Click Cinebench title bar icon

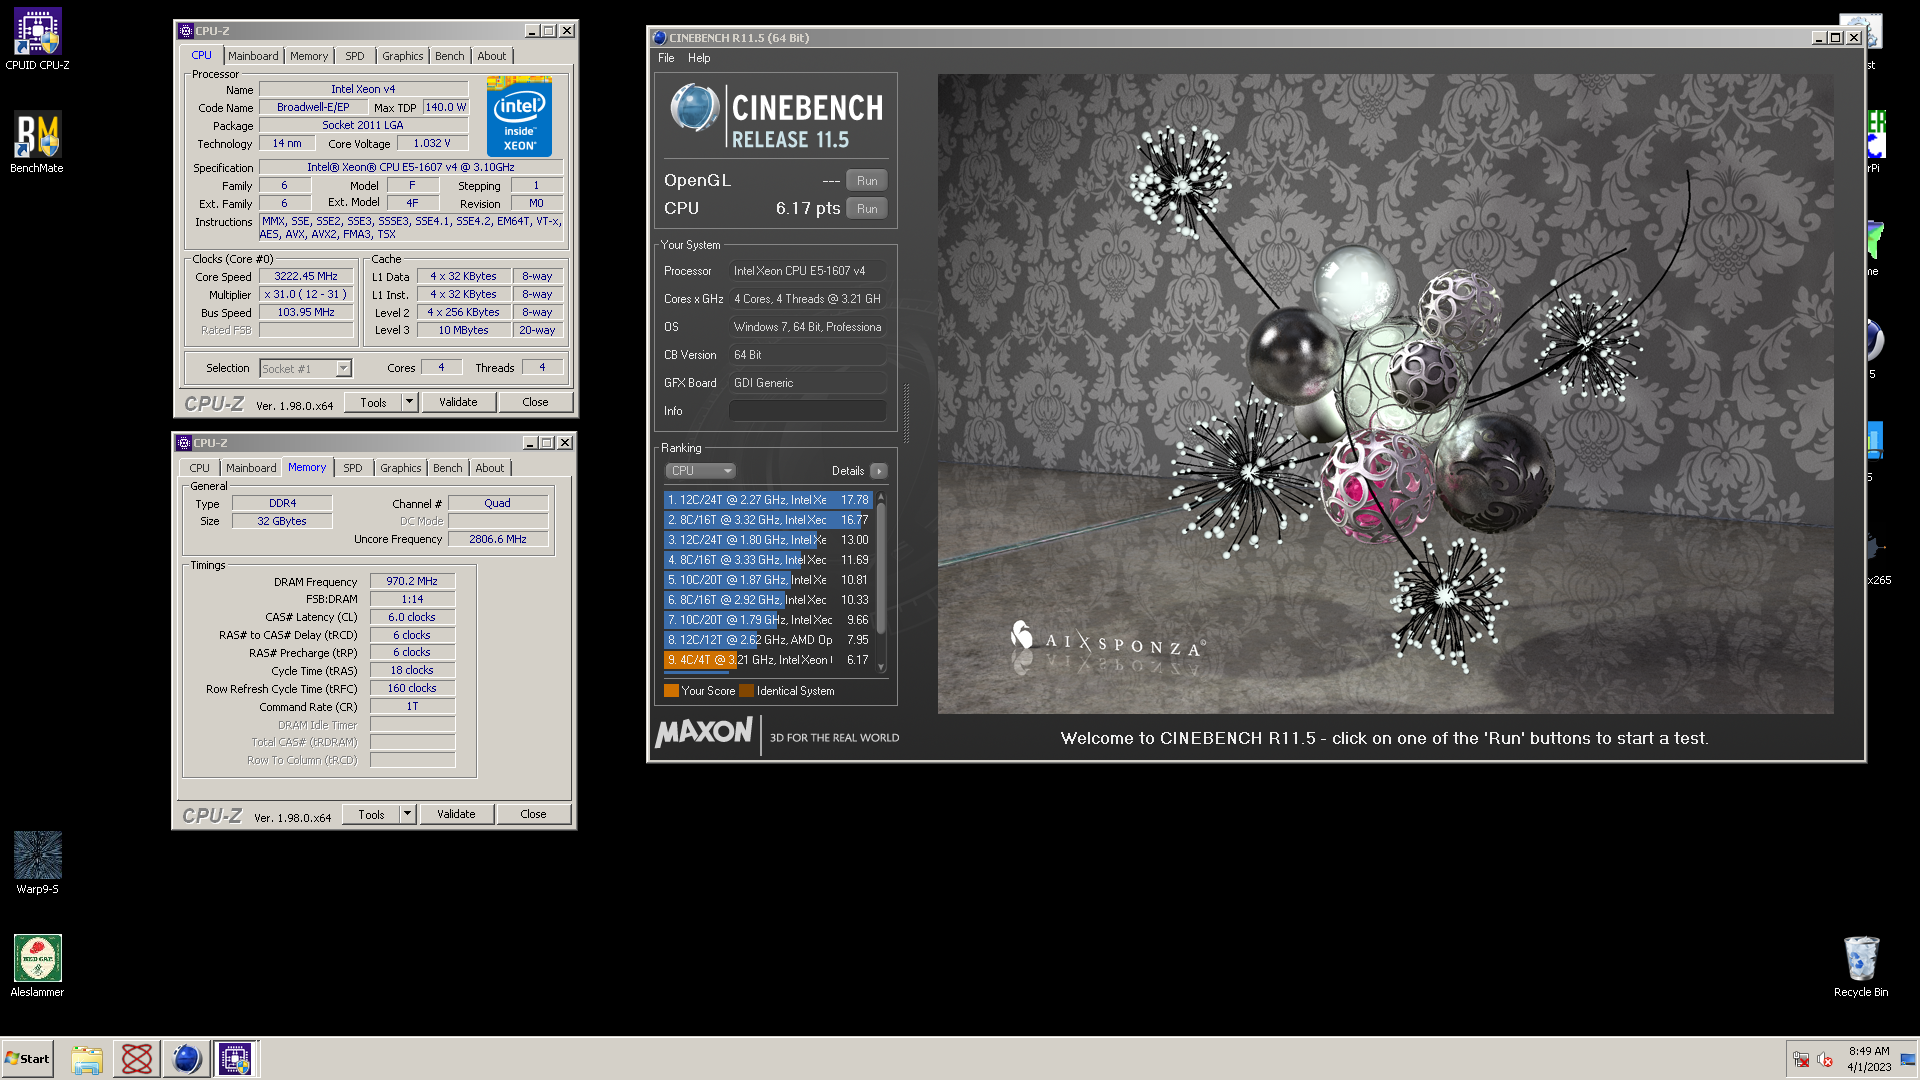click(659, 38)
